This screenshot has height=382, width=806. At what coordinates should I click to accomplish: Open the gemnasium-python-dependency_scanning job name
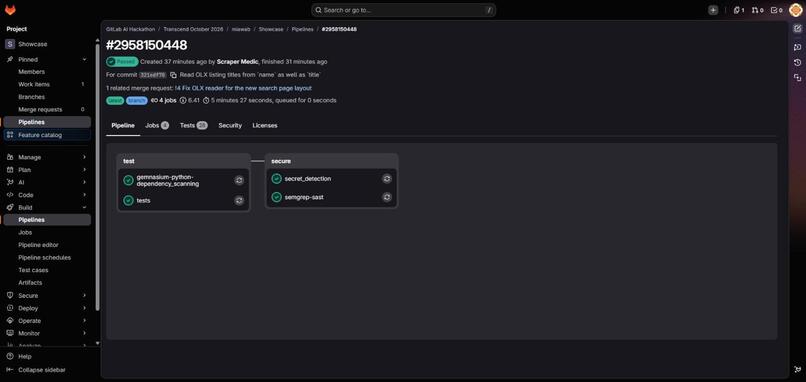pyautogui.click(x=168, y=180)
